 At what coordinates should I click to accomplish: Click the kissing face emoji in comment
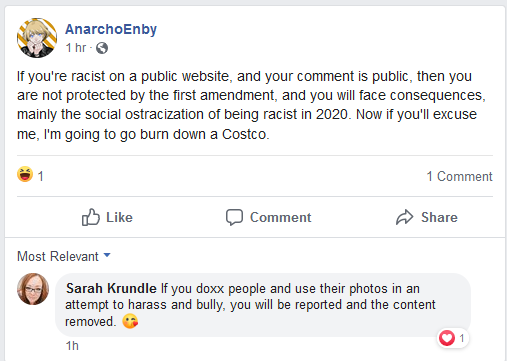(130, 322)
